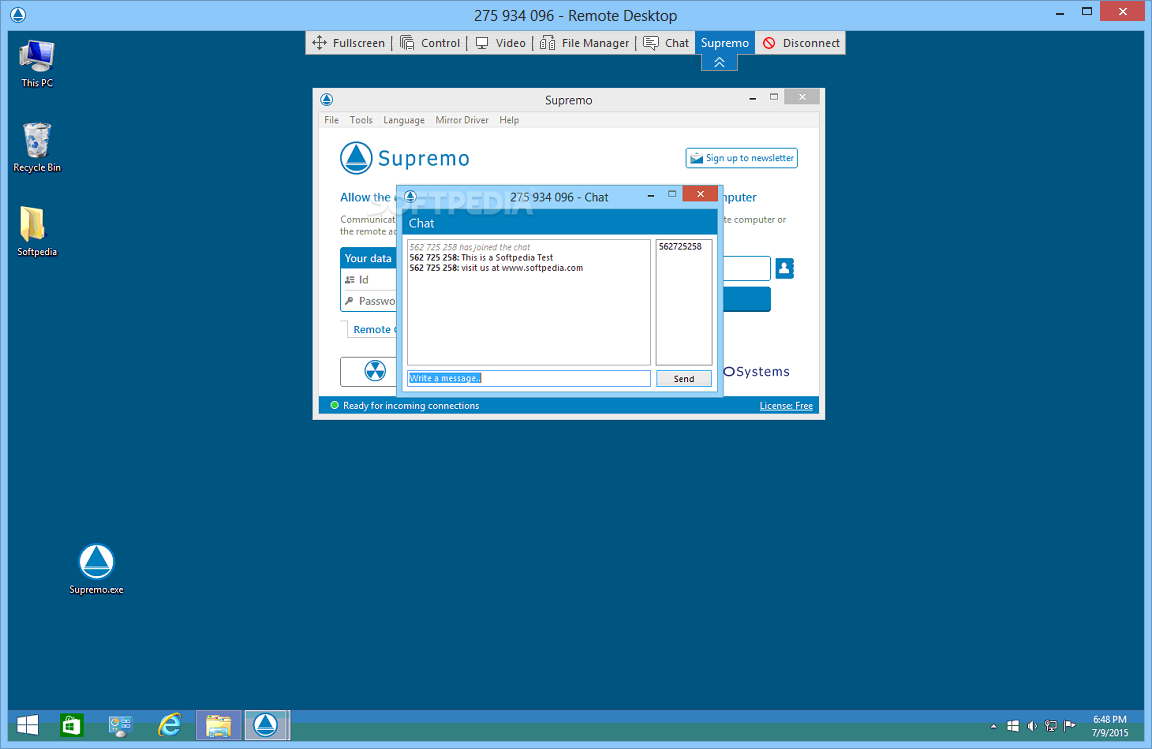Open File Explorer from taskbar
Screen dimensions: 1152x749
218,725
